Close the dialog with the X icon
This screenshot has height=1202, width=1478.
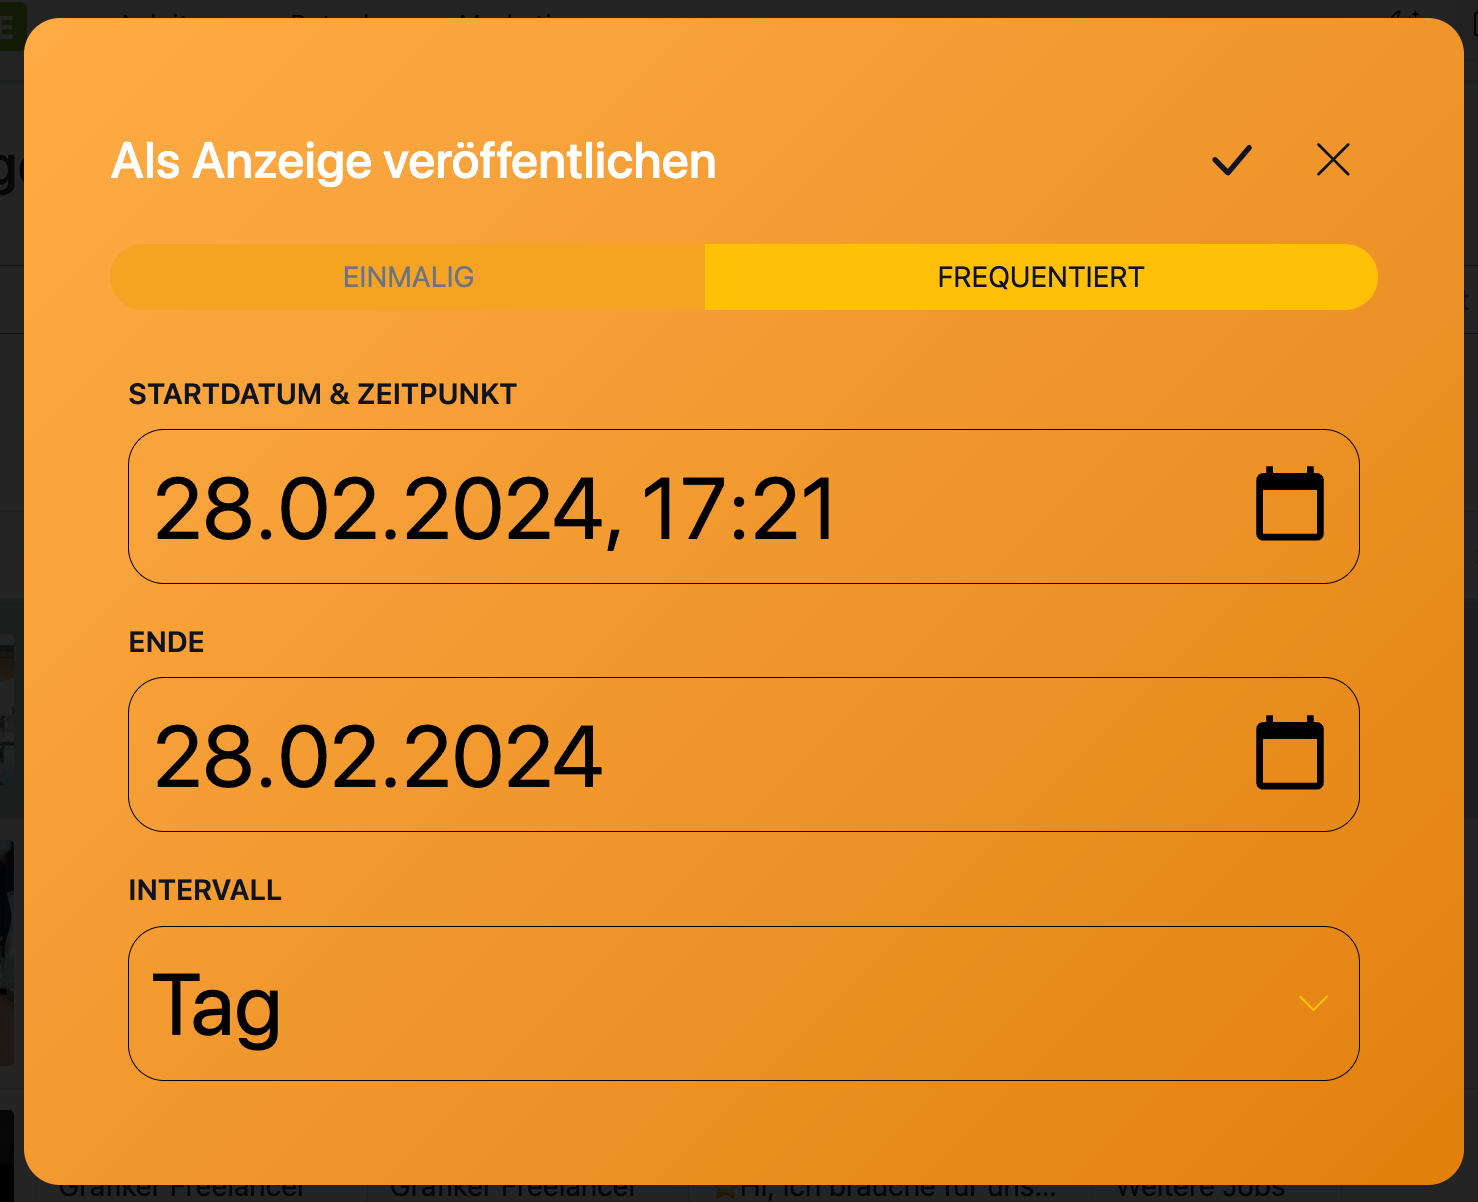coord(1333,160)
